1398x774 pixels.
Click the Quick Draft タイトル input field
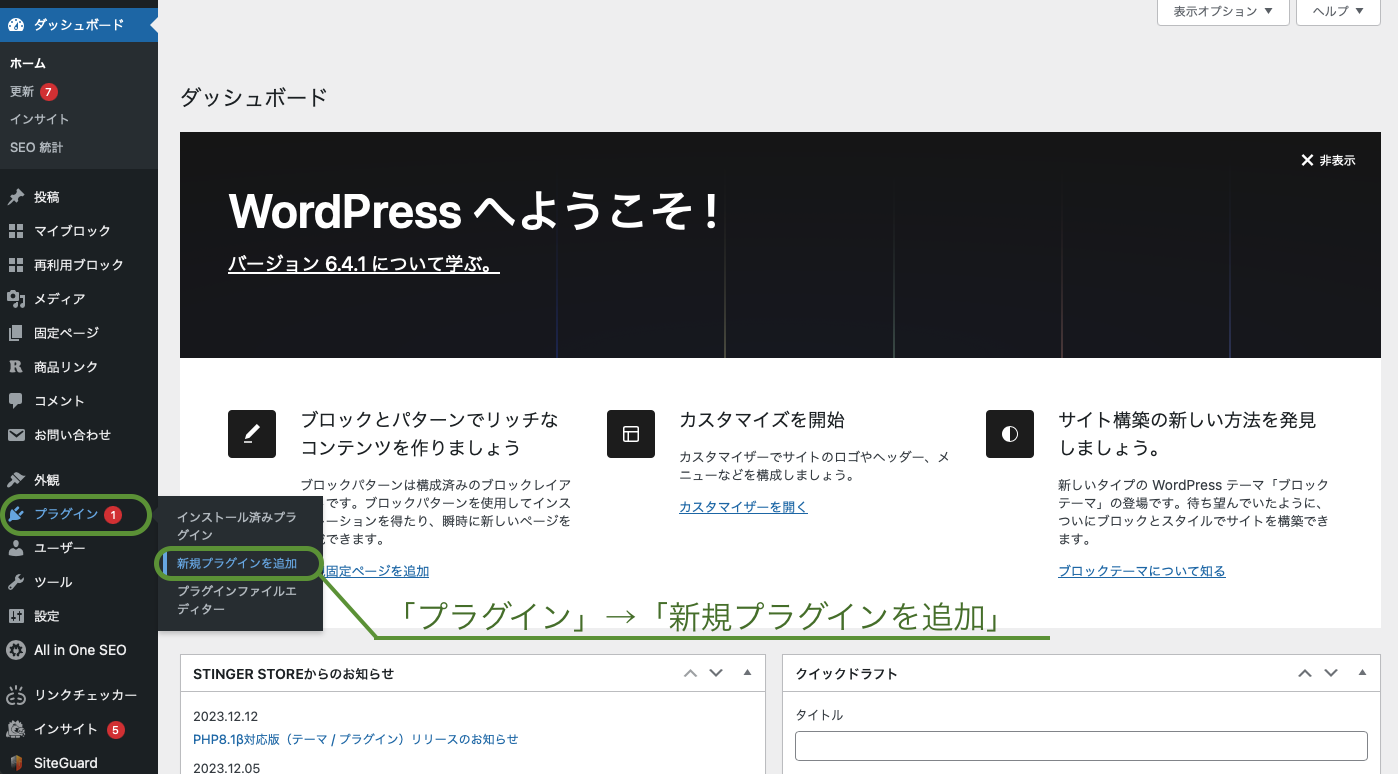(x=1081, y=746)
